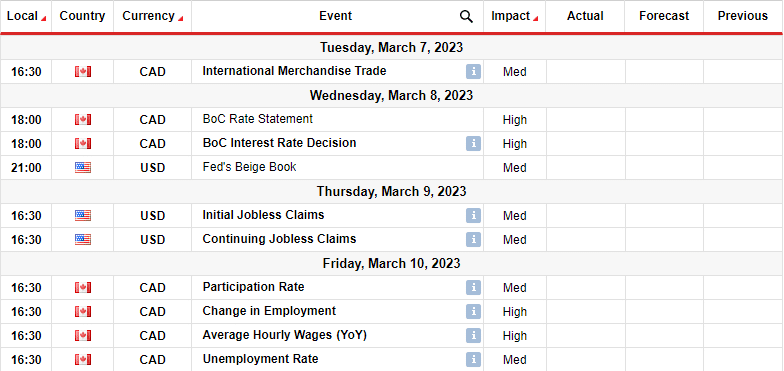This screenshot has width=784, height=371.
Task: Show info for Continuing Jobless Claims
Action: (474, 240)
